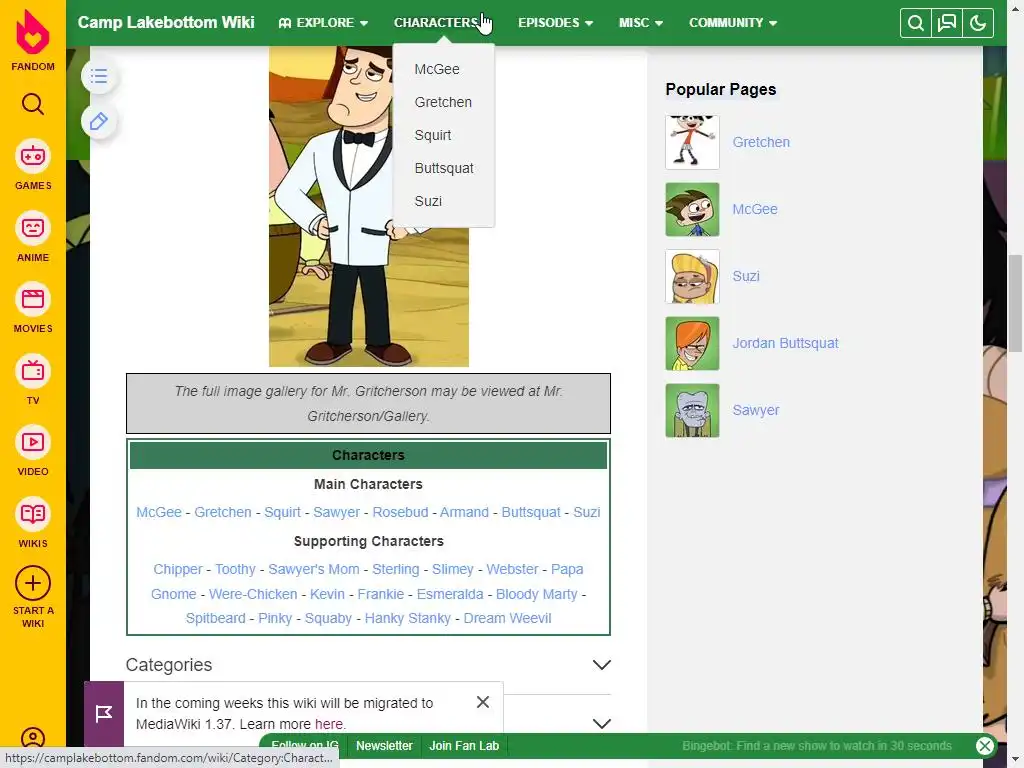Open Dream Weevil link

[x=507, y=618]
